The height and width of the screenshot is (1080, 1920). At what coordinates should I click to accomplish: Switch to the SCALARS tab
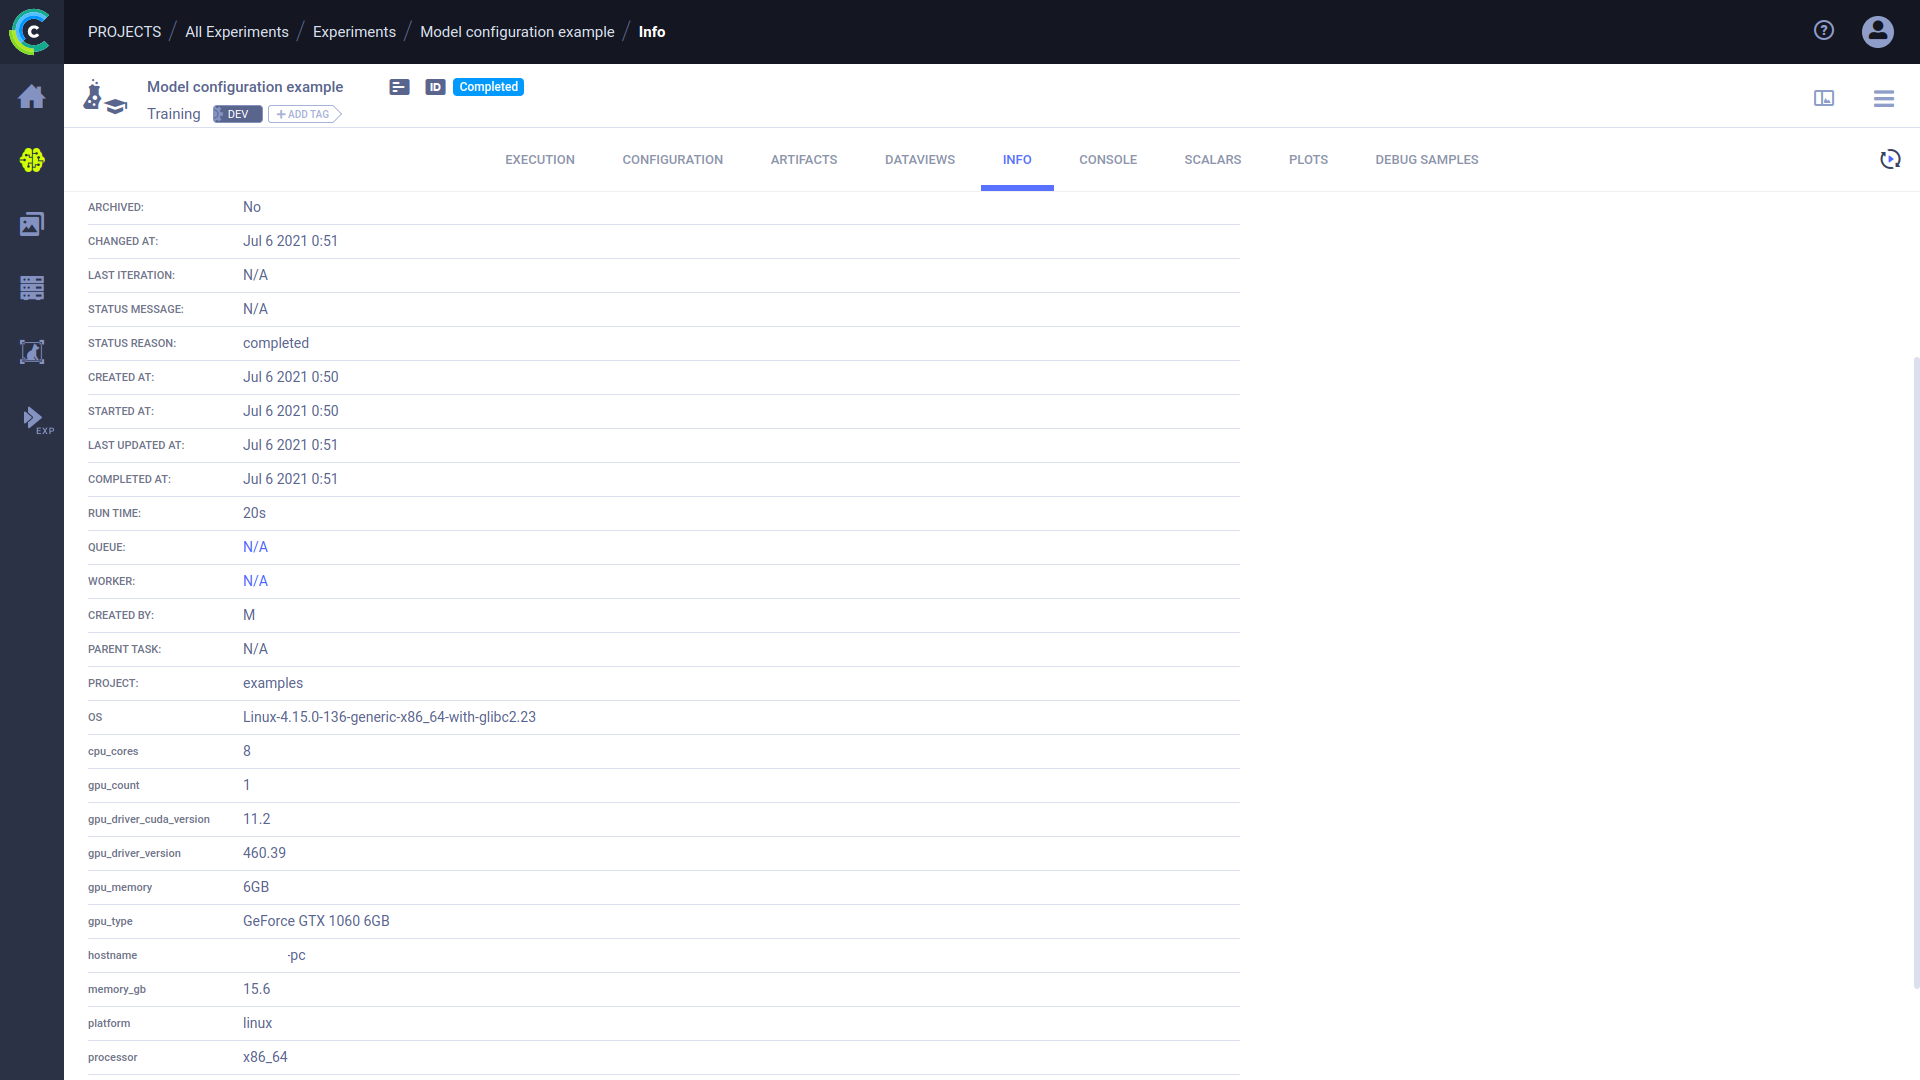(1212, 159)
